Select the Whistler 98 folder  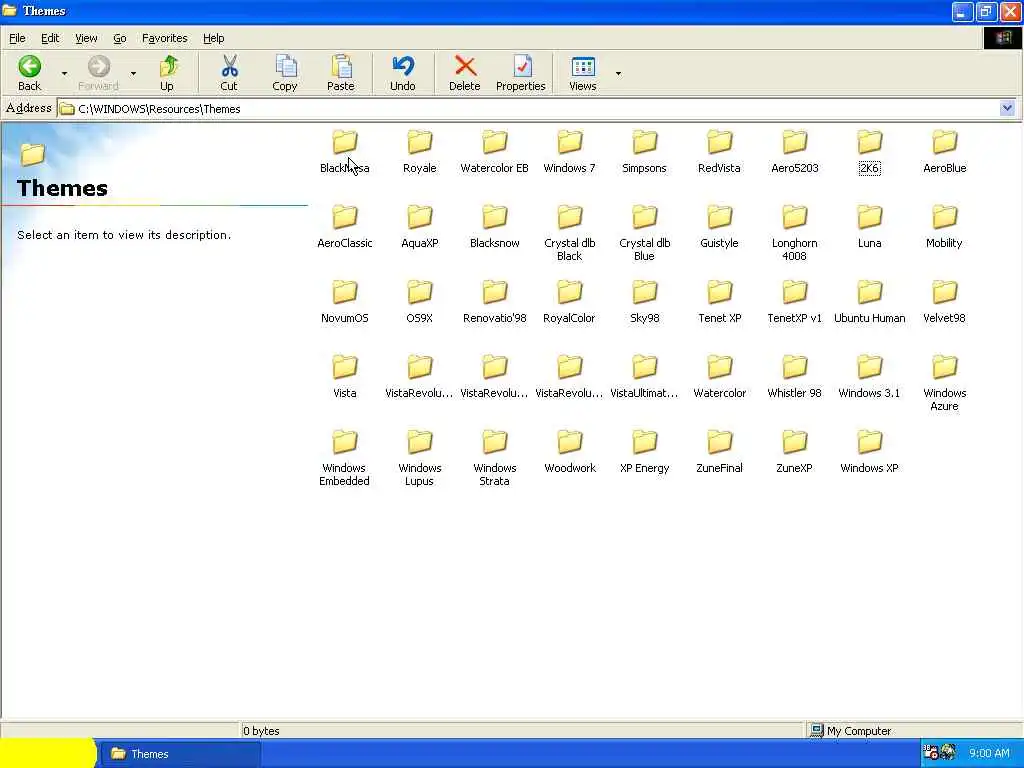pyautogui.click(x=795, y=377)
